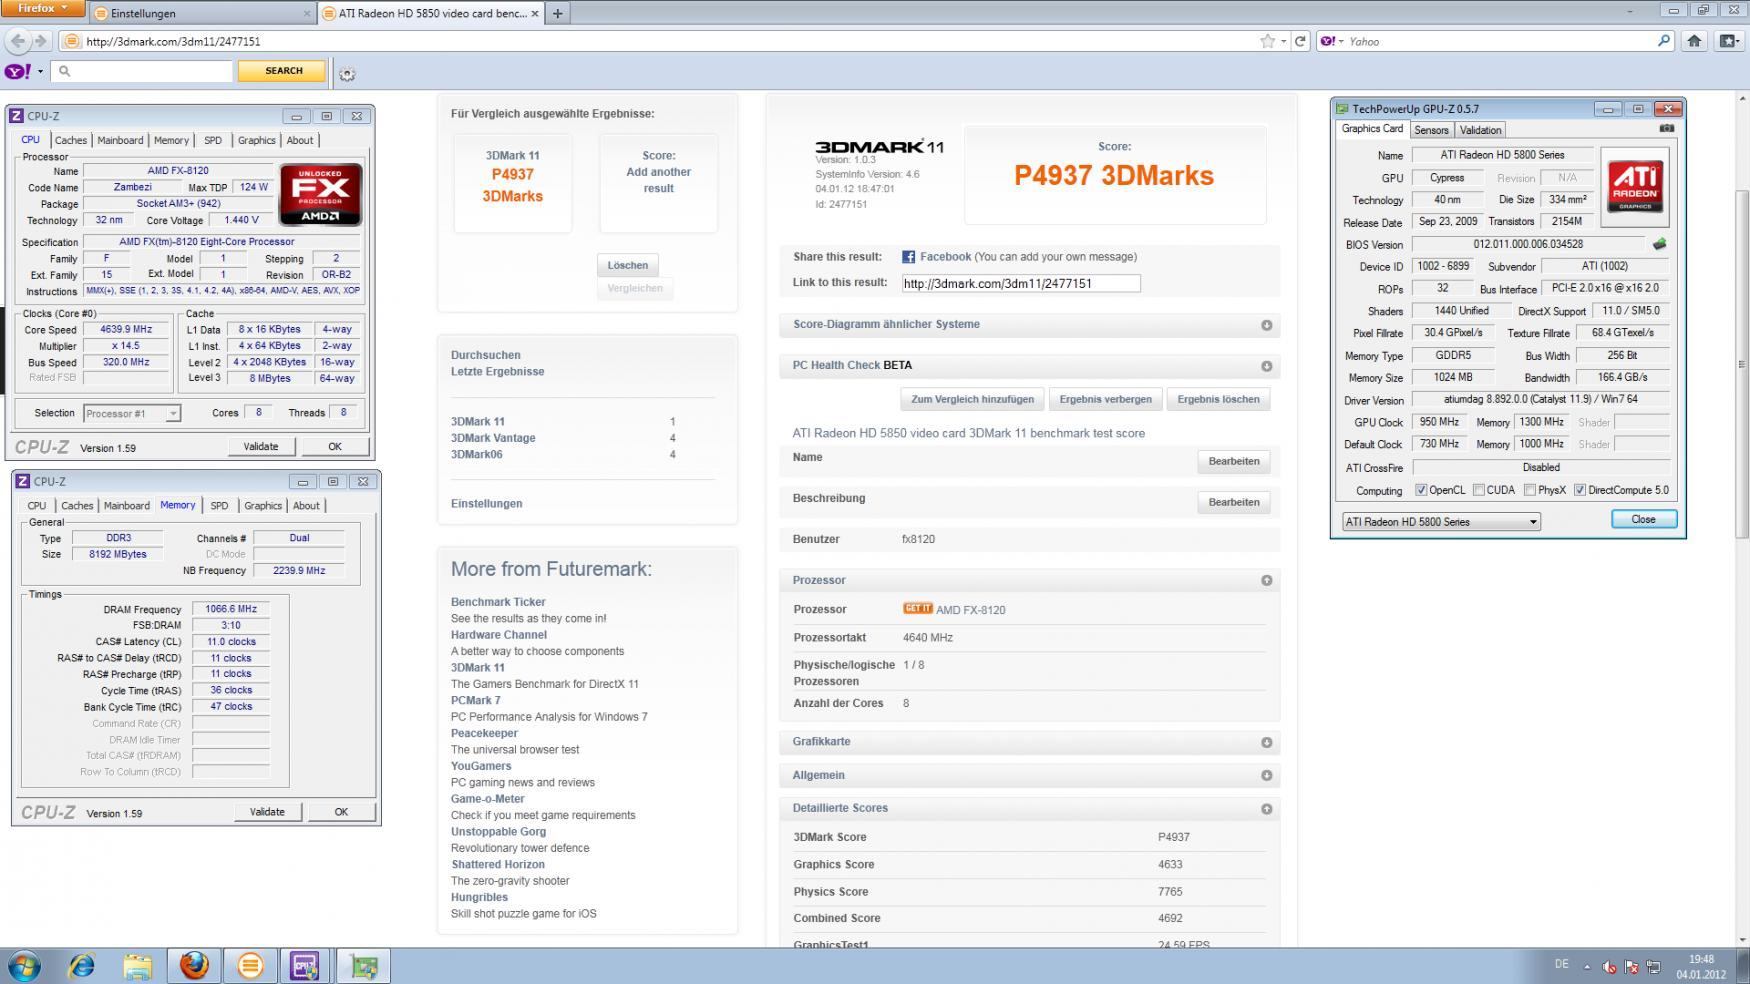Viewport: 1750px width, 984px height.
Task: Click Yahoo toolbar SEARCH button
Action: [283, 71]
